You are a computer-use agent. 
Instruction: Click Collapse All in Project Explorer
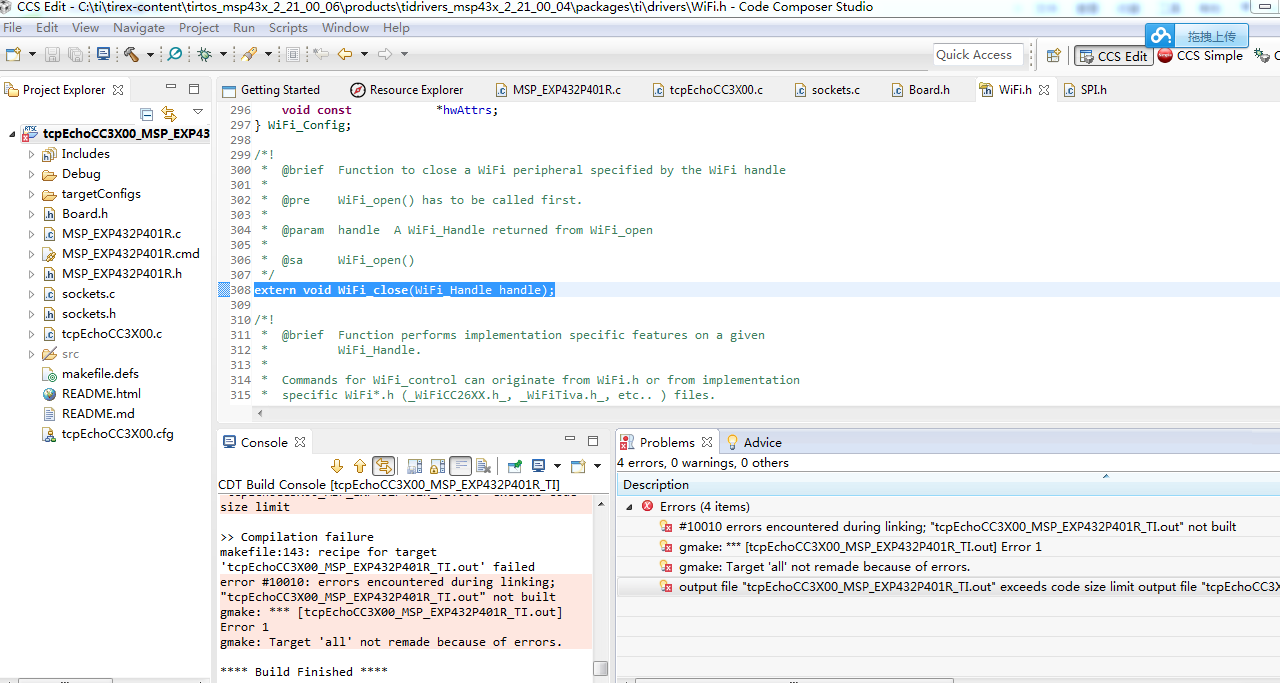click(x=147, y=113)
